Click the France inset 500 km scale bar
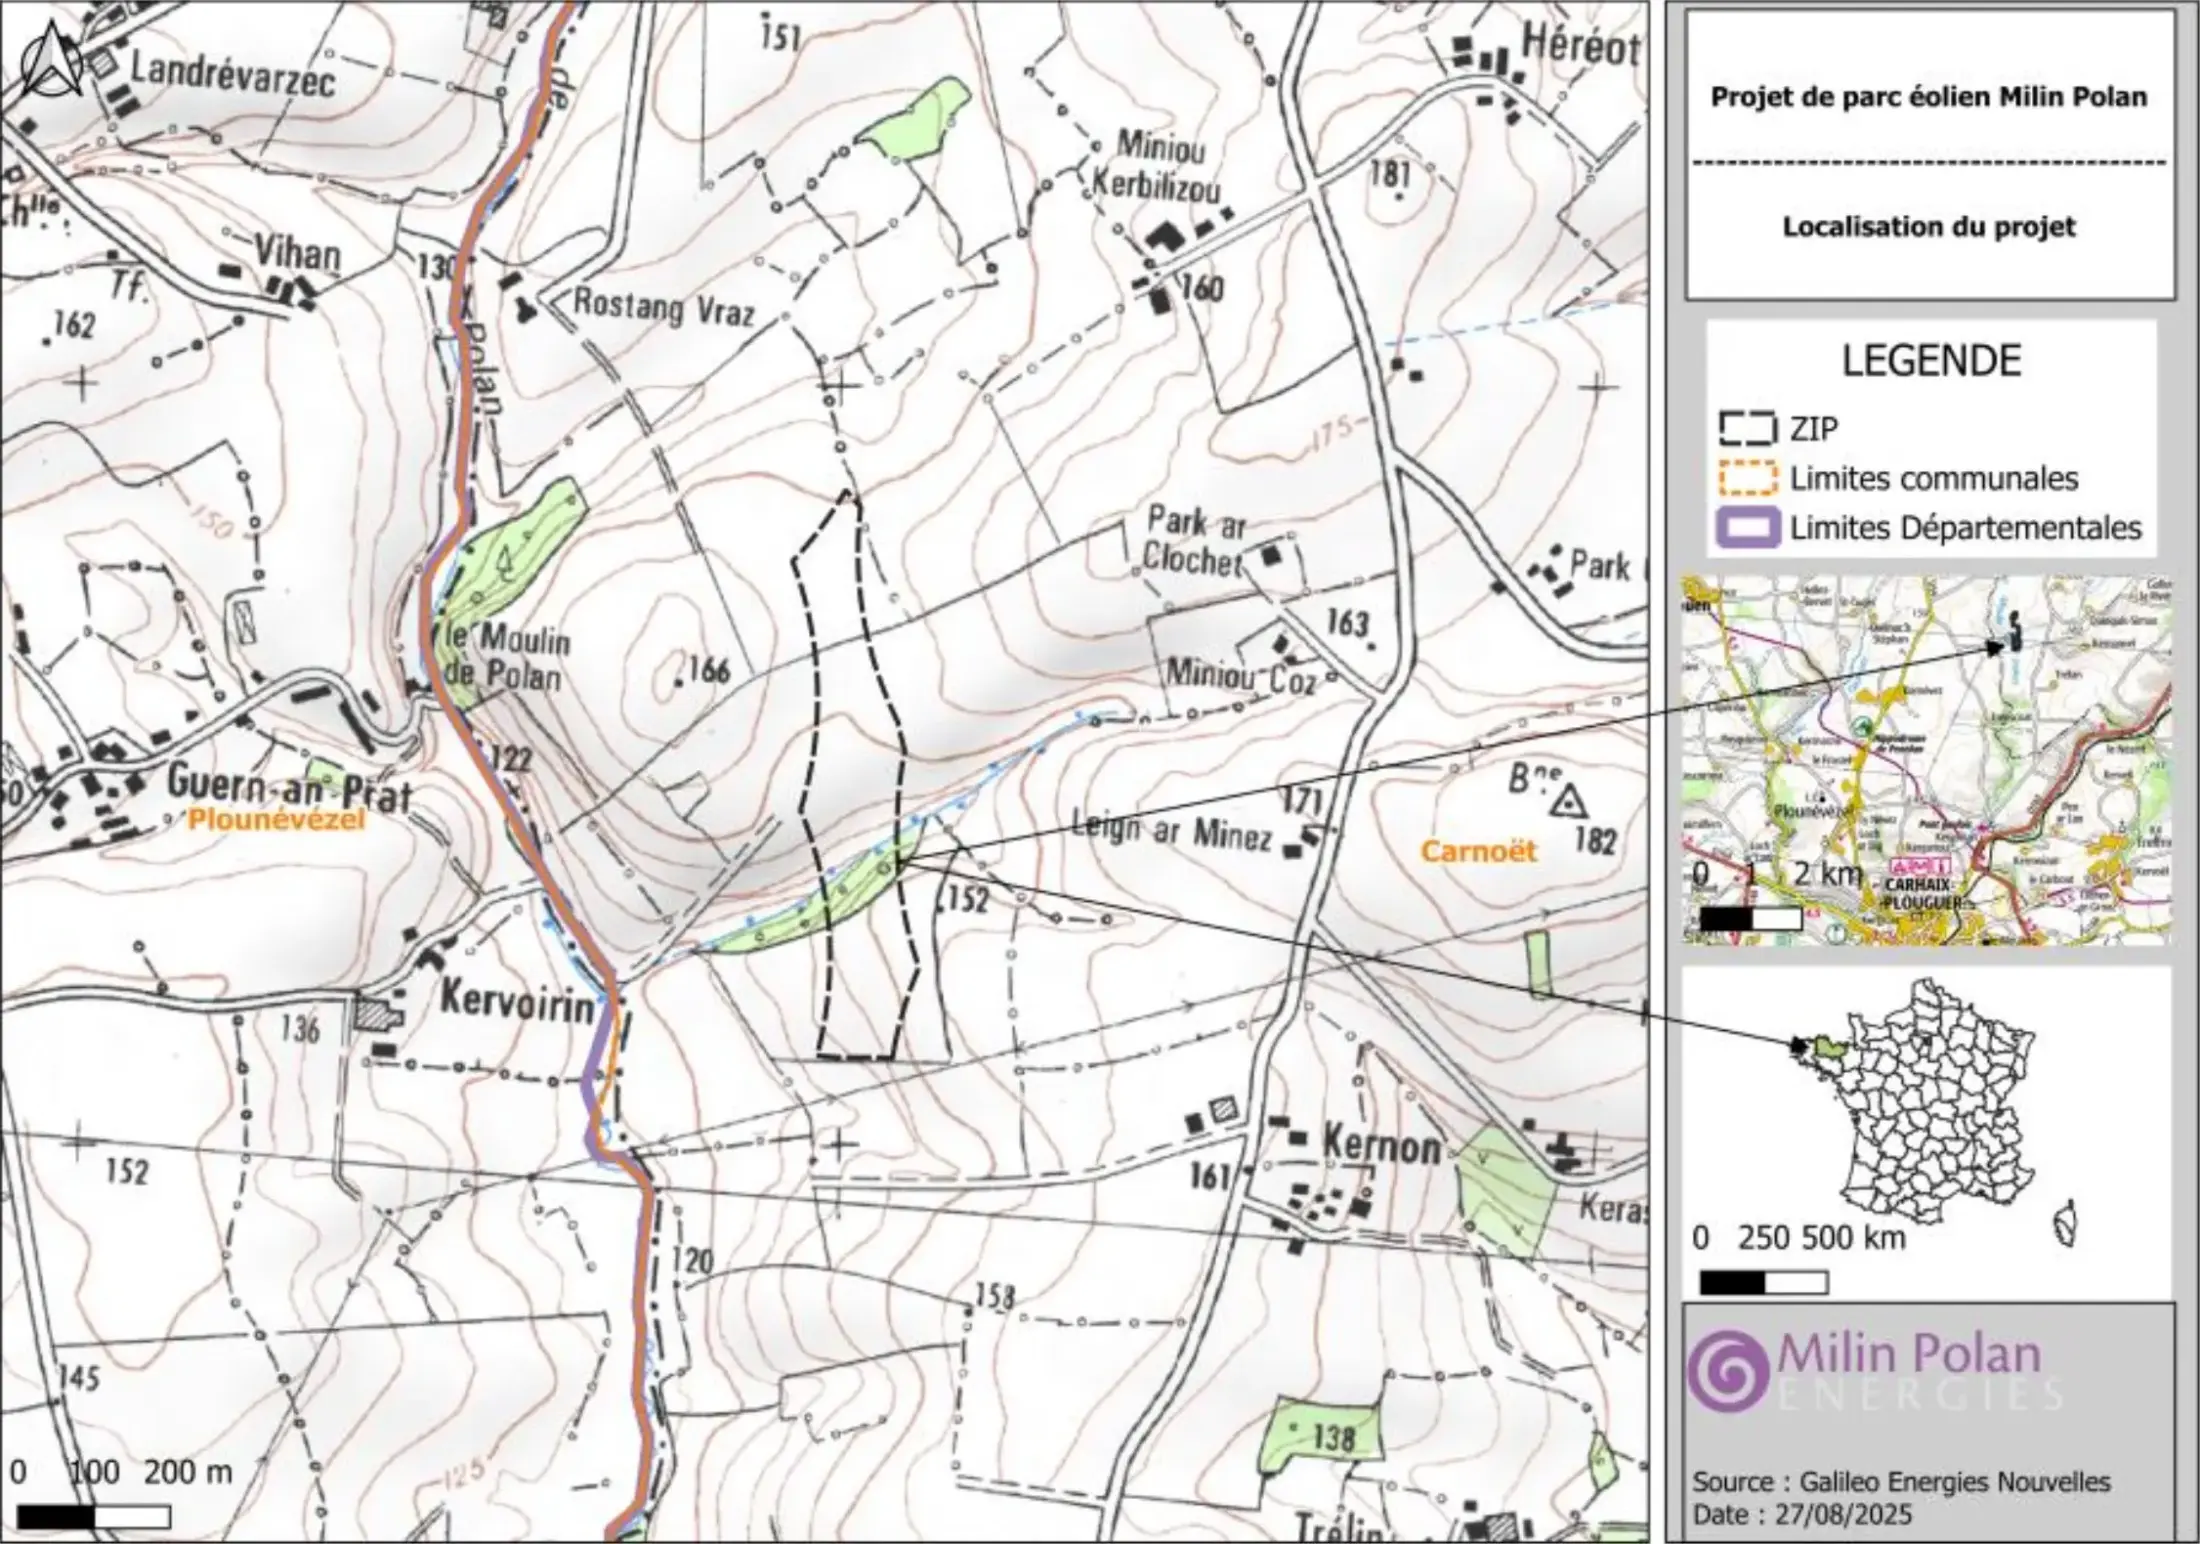The width and height of the screenshot is (2200, 1544). pyautogui.click(x=1763, y=1282)
